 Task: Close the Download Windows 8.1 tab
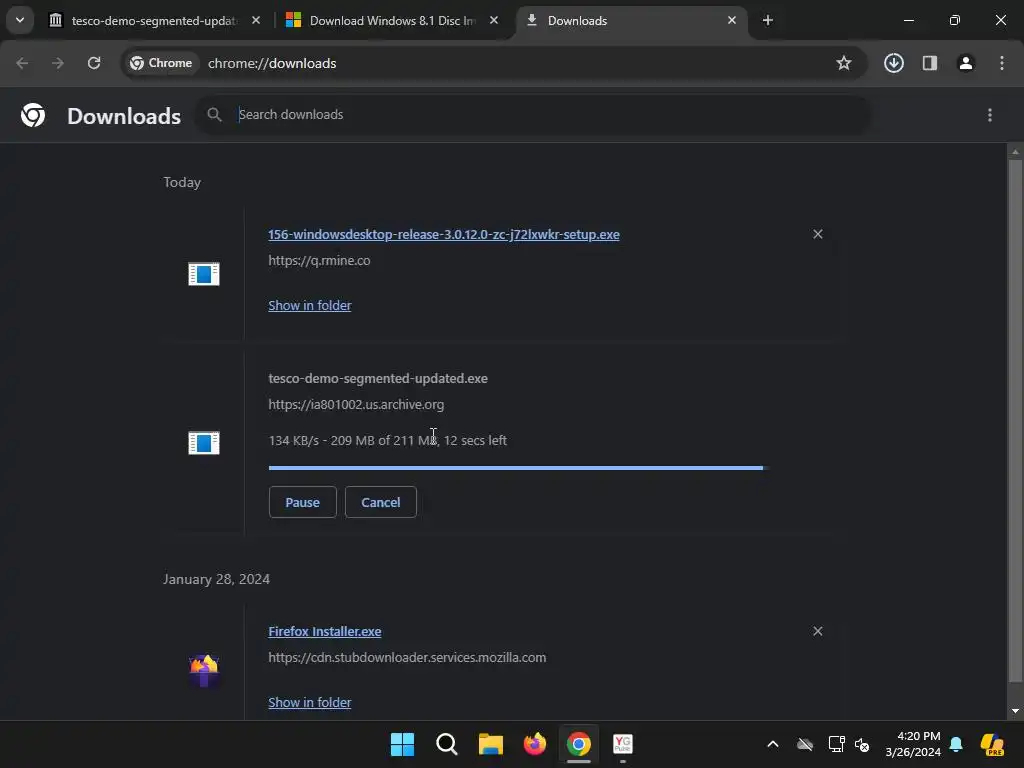pyautogui.click(x=494, y=20)
